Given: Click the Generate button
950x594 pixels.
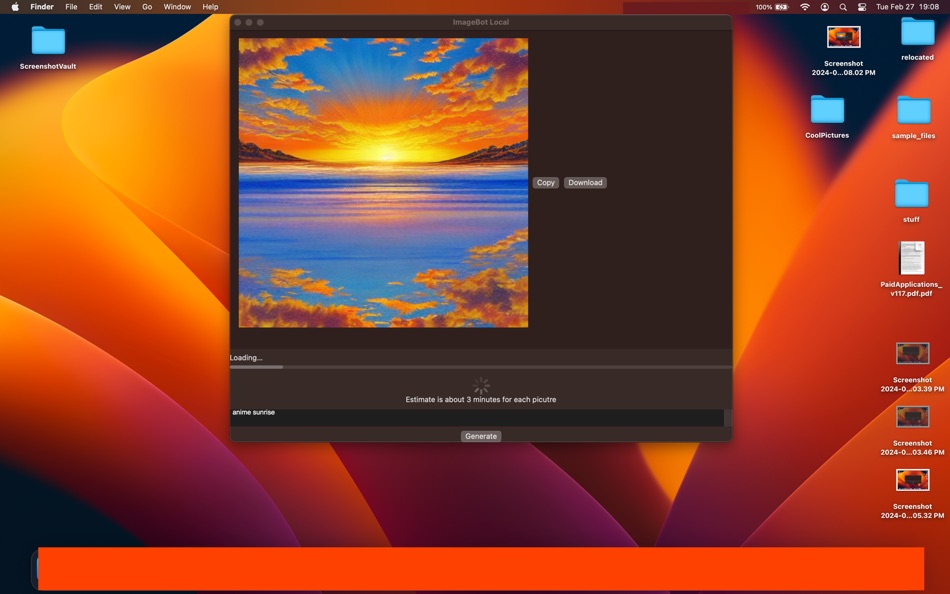Looking at the screenshot, I should (481, 436).
